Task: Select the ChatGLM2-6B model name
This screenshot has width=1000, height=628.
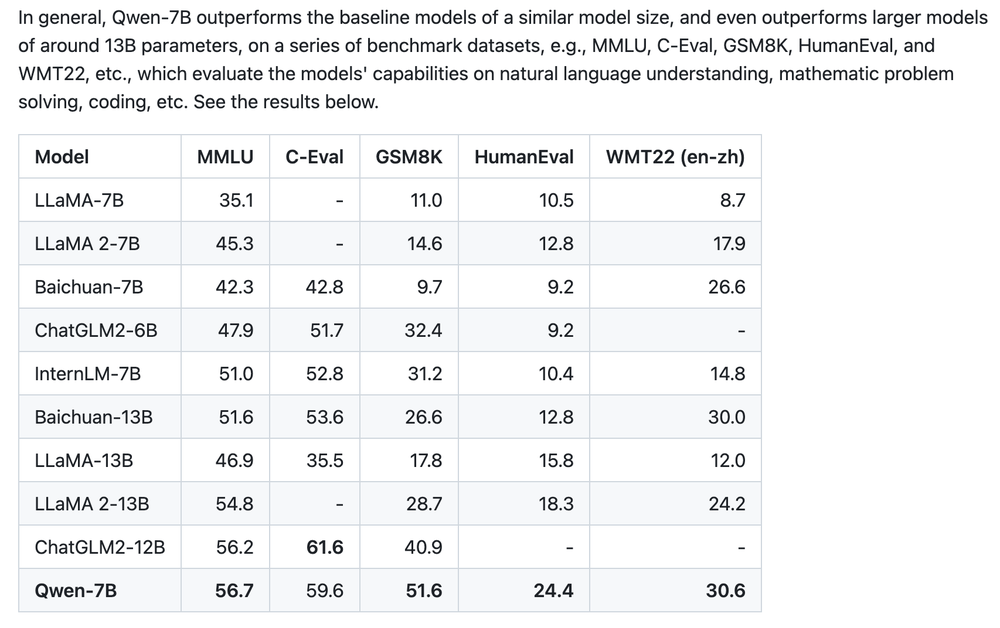Action: click(96, 331)
